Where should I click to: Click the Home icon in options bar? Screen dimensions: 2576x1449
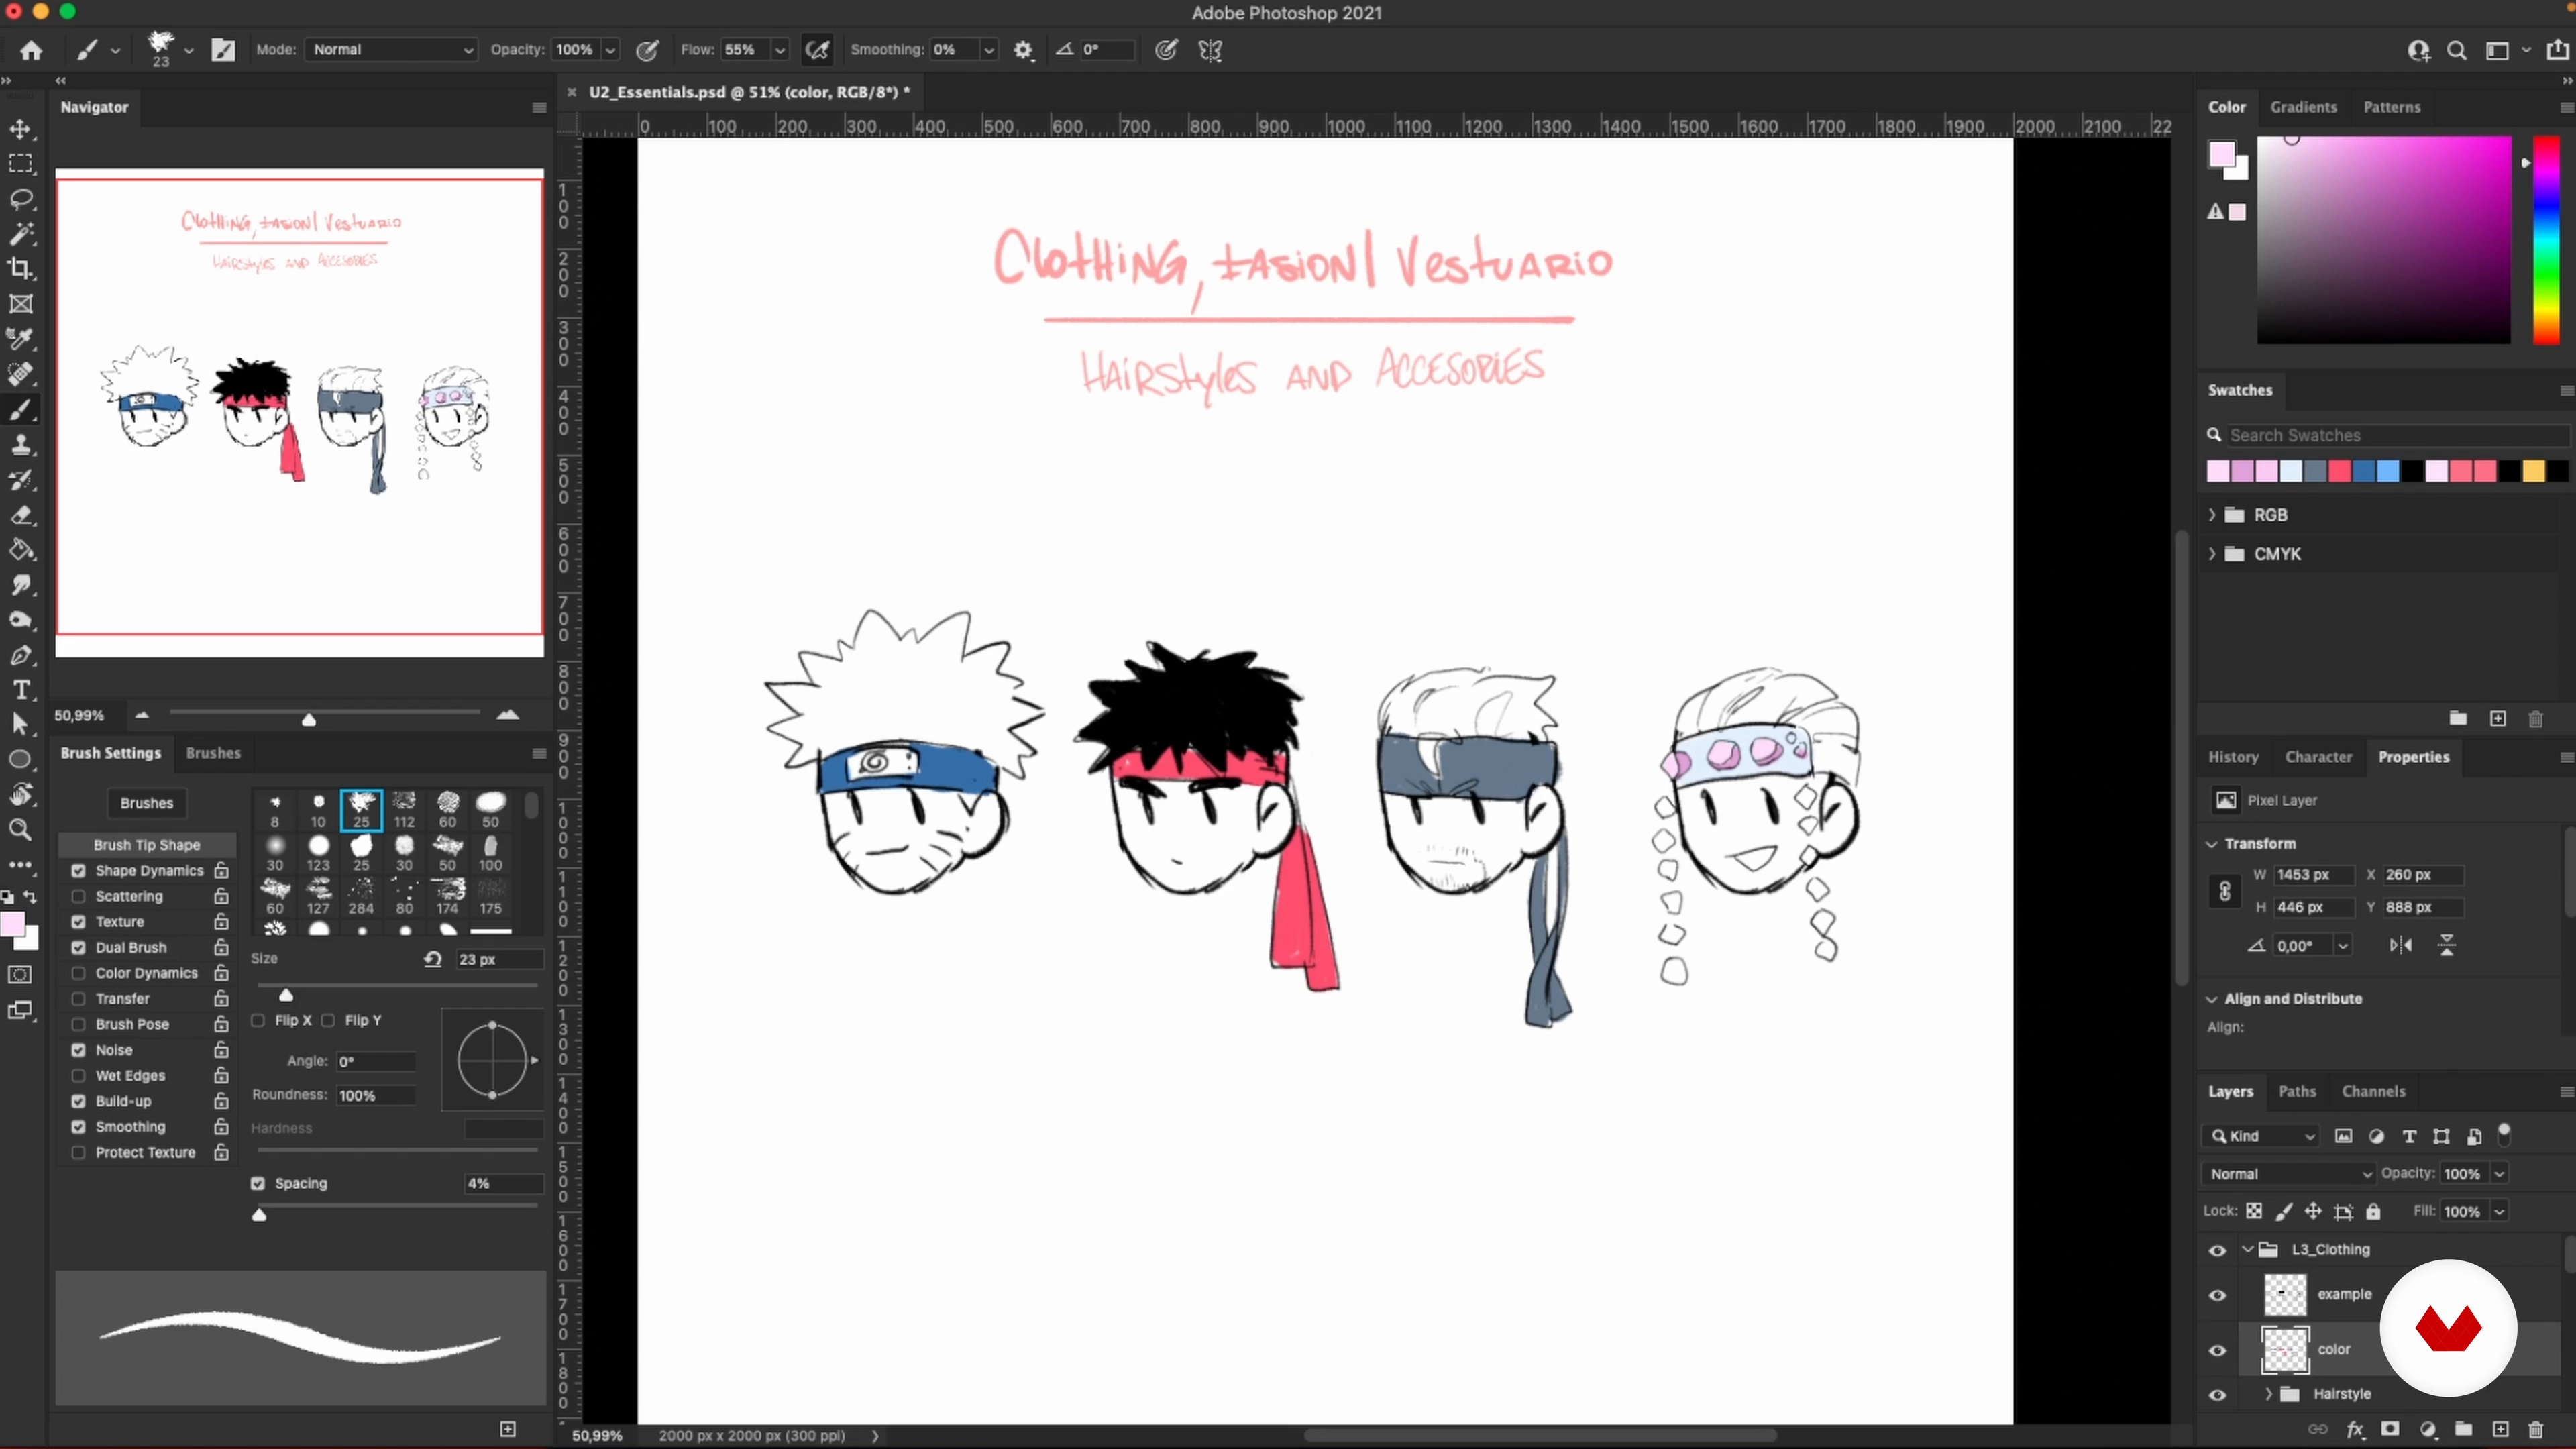pos(31,50)
